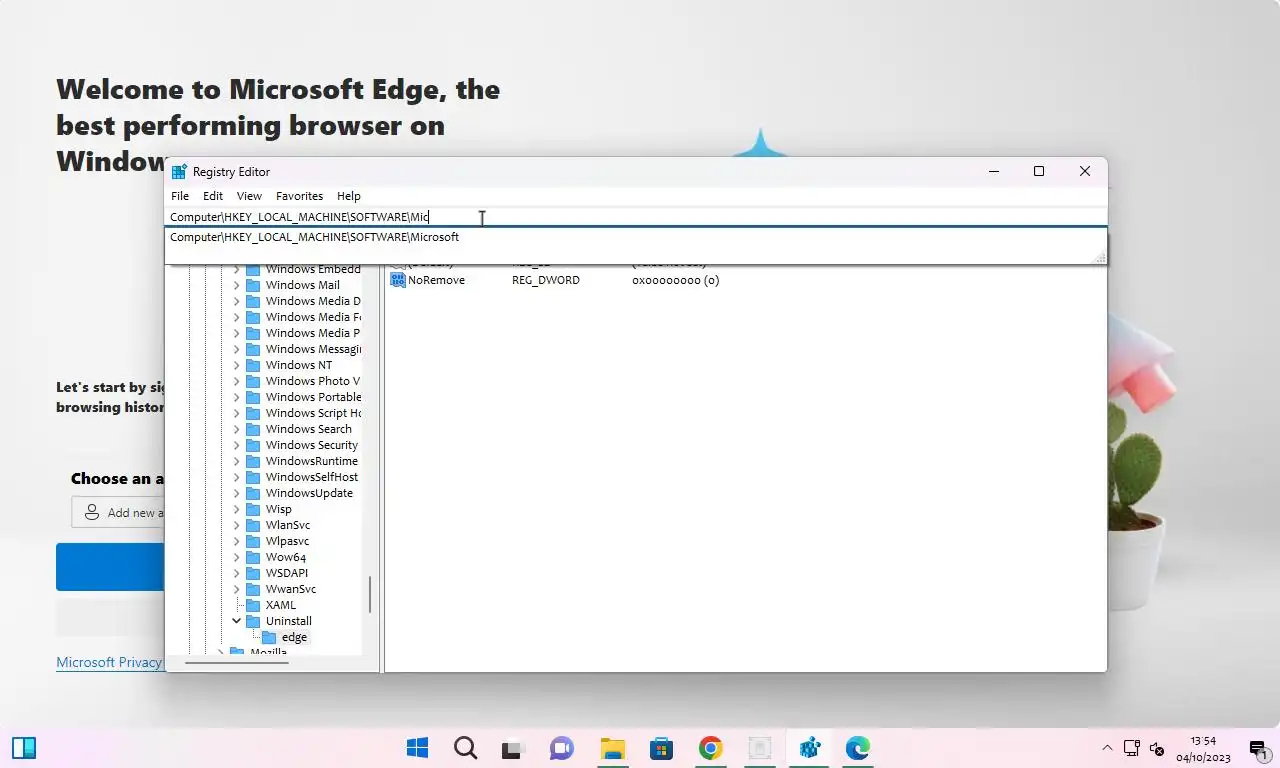This screenshot has height=768, width=1280.
Task: Open network status tray icon
Action: (1132, 748)
